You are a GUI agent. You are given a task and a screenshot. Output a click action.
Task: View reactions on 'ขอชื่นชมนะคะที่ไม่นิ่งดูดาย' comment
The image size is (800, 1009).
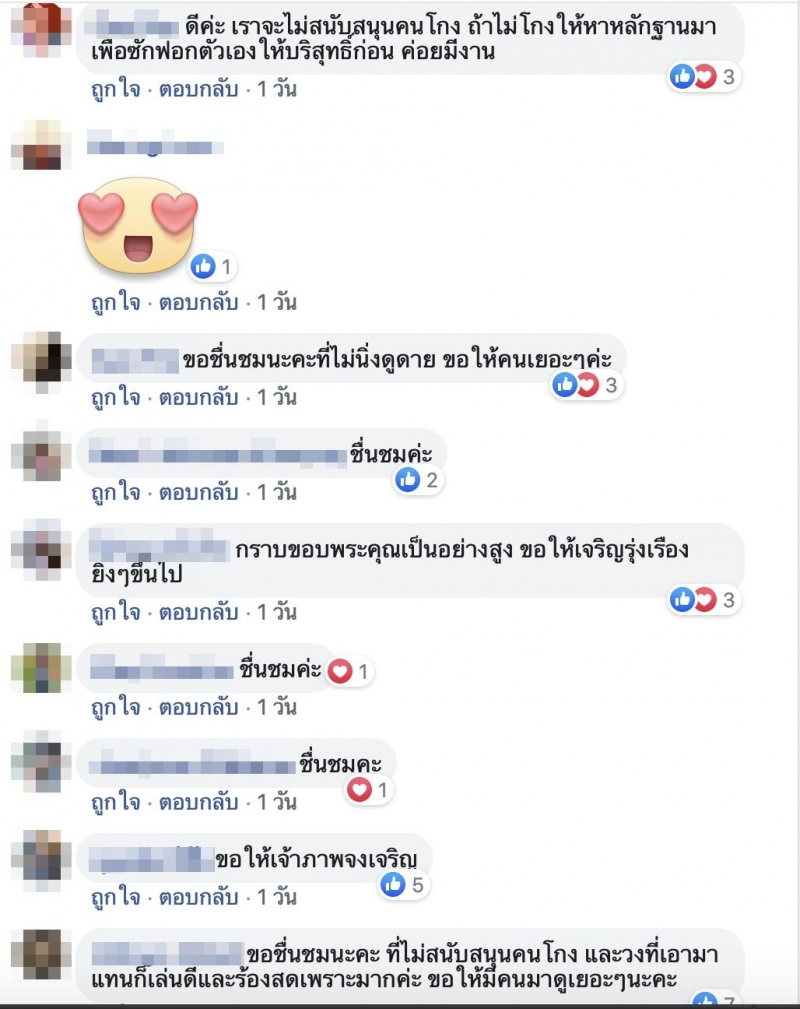pos(586,385)
